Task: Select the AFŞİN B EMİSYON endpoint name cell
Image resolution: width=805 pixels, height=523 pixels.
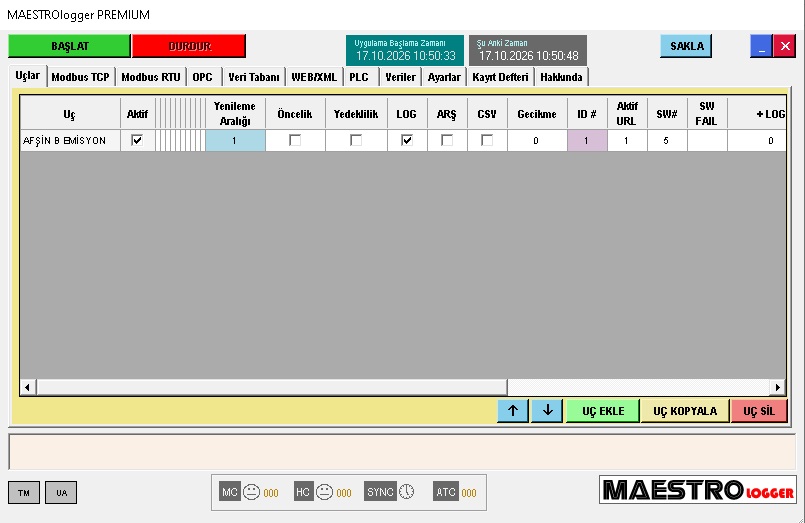Action: coord(70,141)
